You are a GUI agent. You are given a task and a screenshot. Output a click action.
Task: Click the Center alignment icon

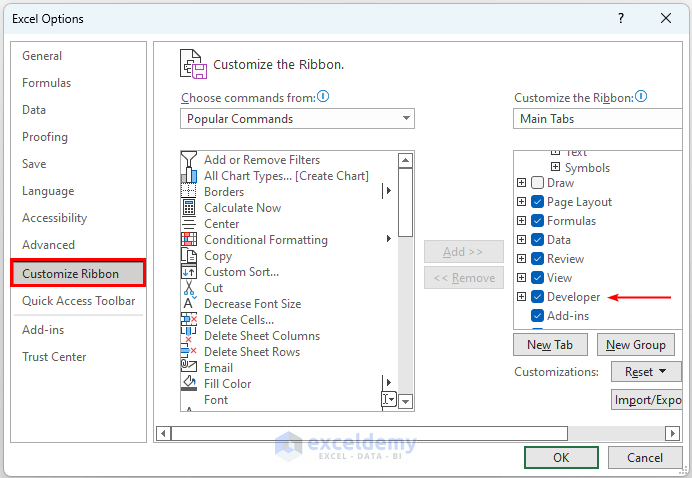coord(189,224)
